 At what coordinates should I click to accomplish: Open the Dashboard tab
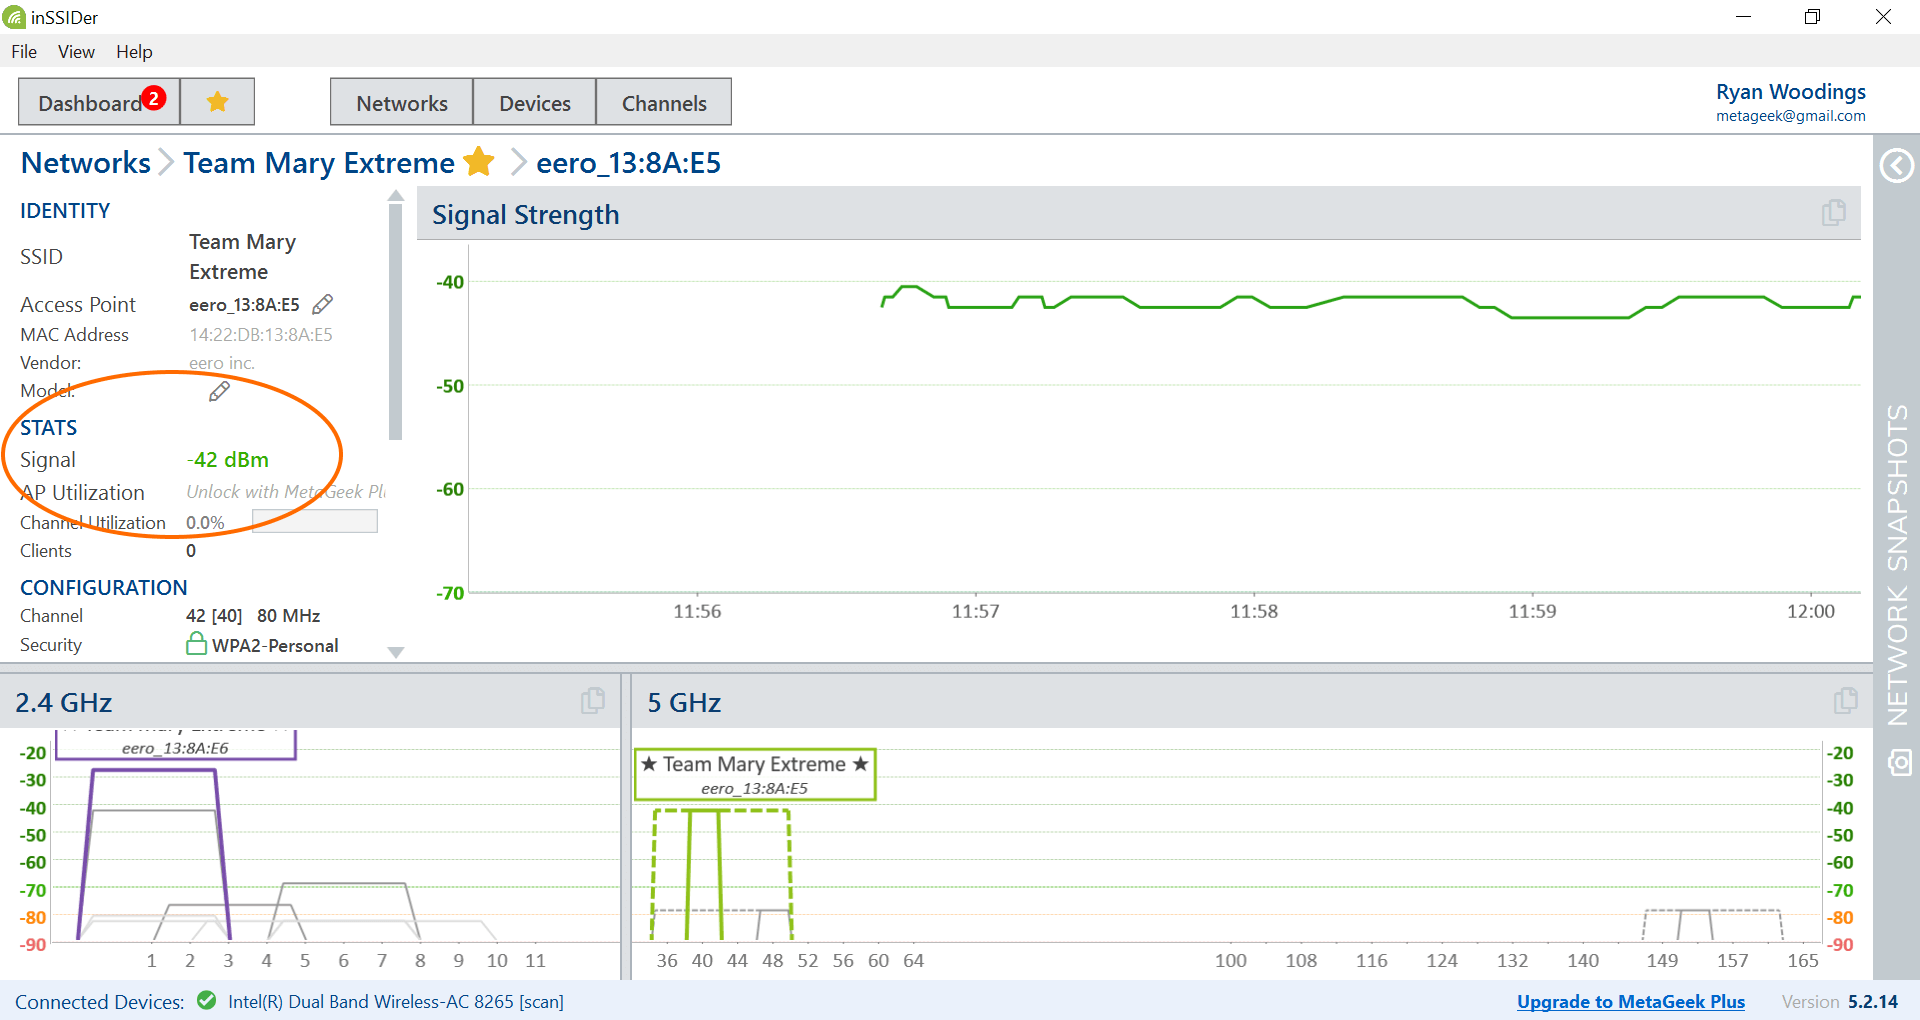(99, 102)
